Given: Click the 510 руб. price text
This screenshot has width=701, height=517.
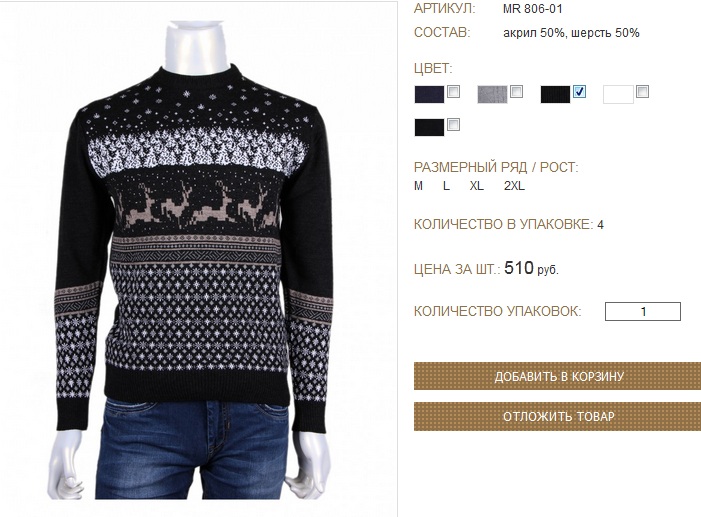Looking at the screenshot, I should pos(531,268).
